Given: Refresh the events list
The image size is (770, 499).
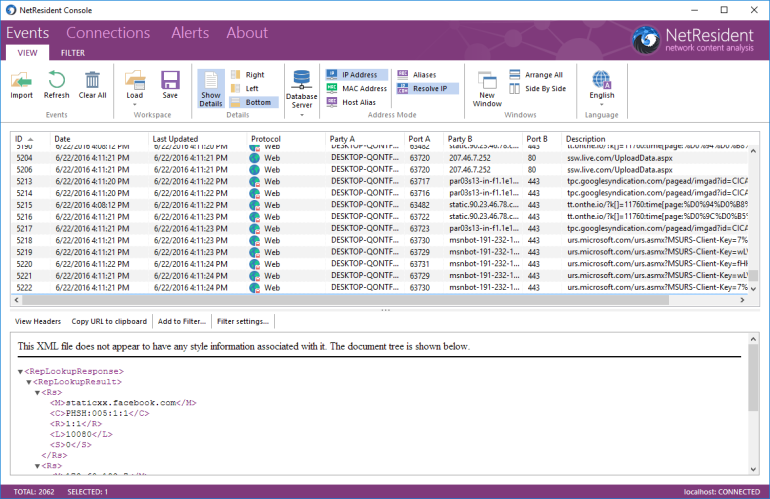Looking at the screenshot, I should pos(56,85).
